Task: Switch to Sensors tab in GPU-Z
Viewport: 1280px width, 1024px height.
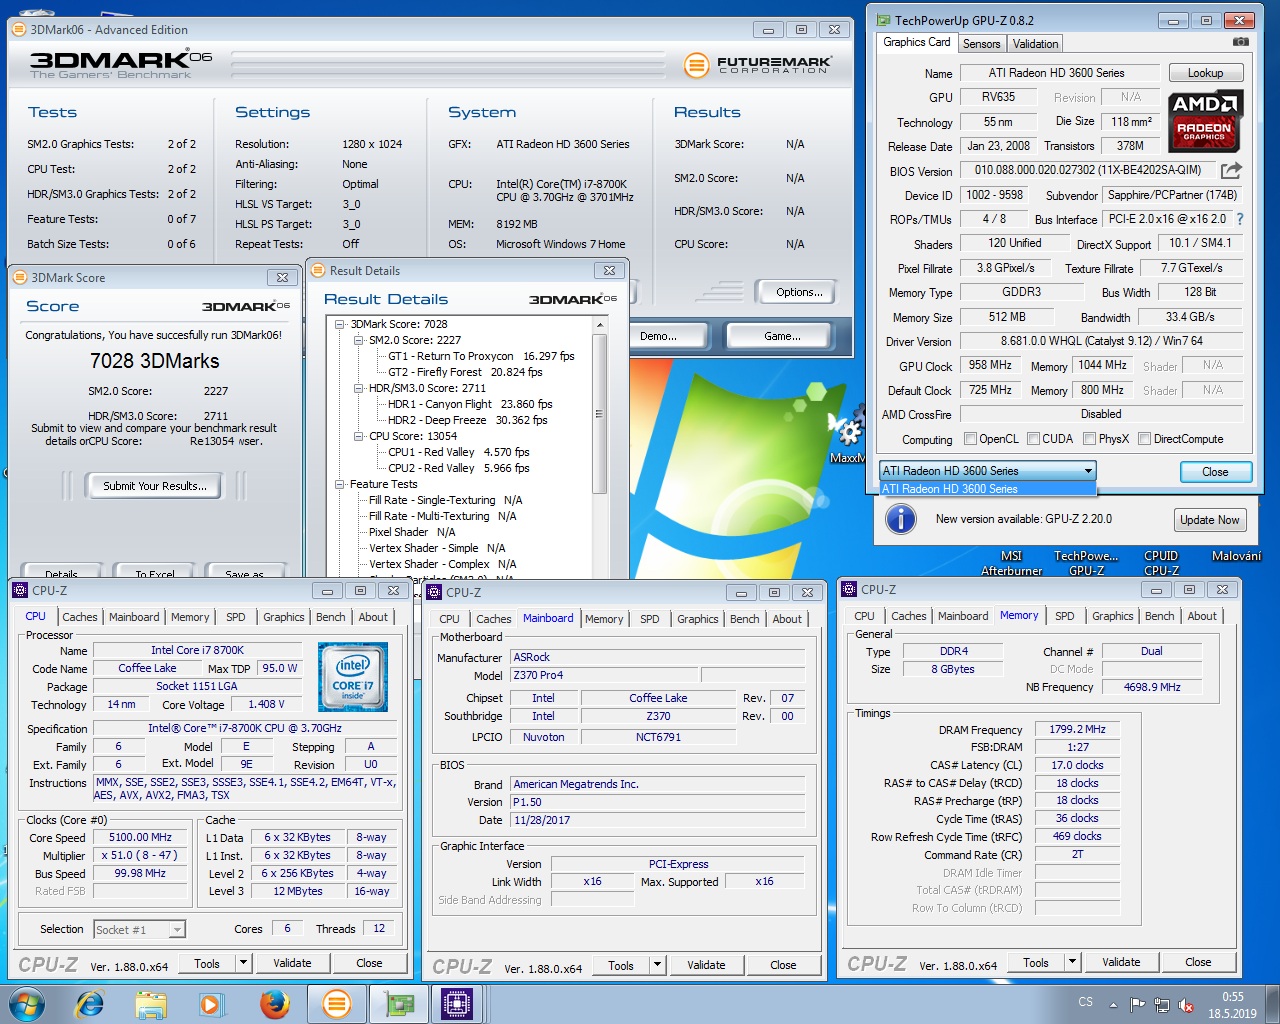Action: pos(981,44)
